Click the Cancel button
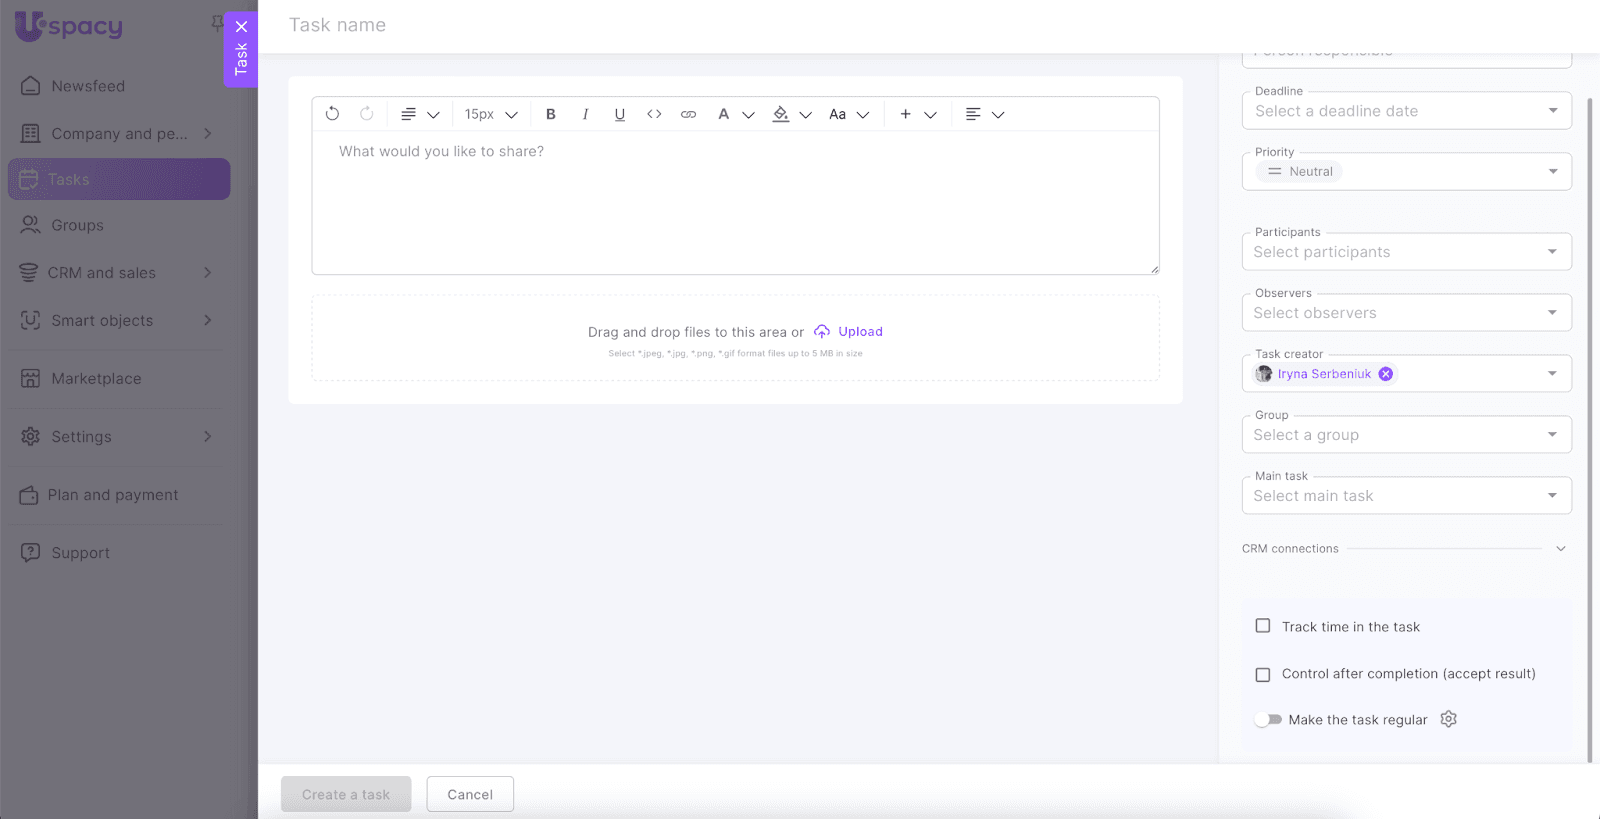 [470, 794]
